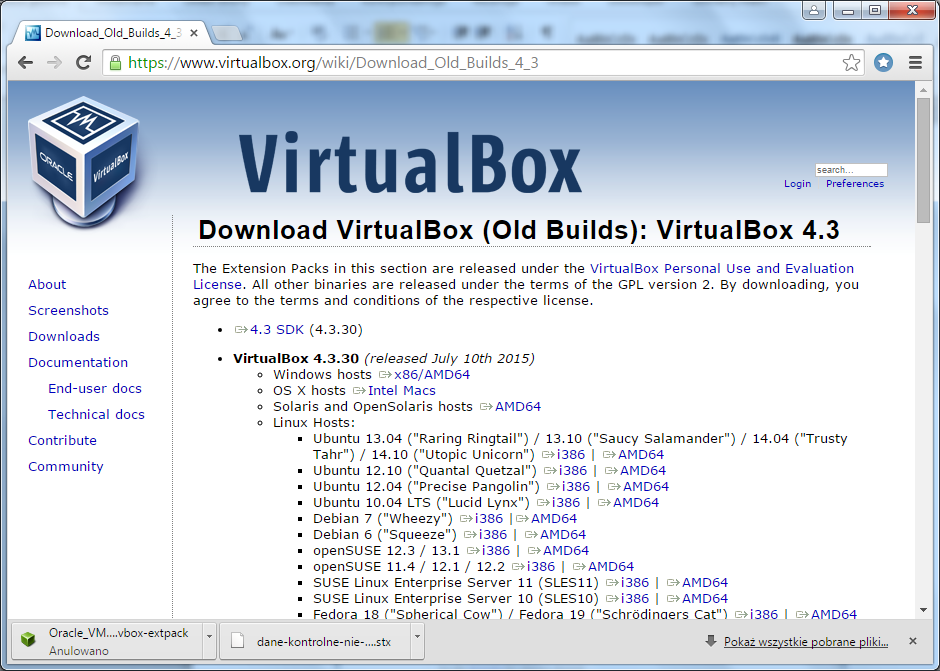Click the vertical scrollbar thumb
The image size is (940, 671).
(x=923, y=159)
